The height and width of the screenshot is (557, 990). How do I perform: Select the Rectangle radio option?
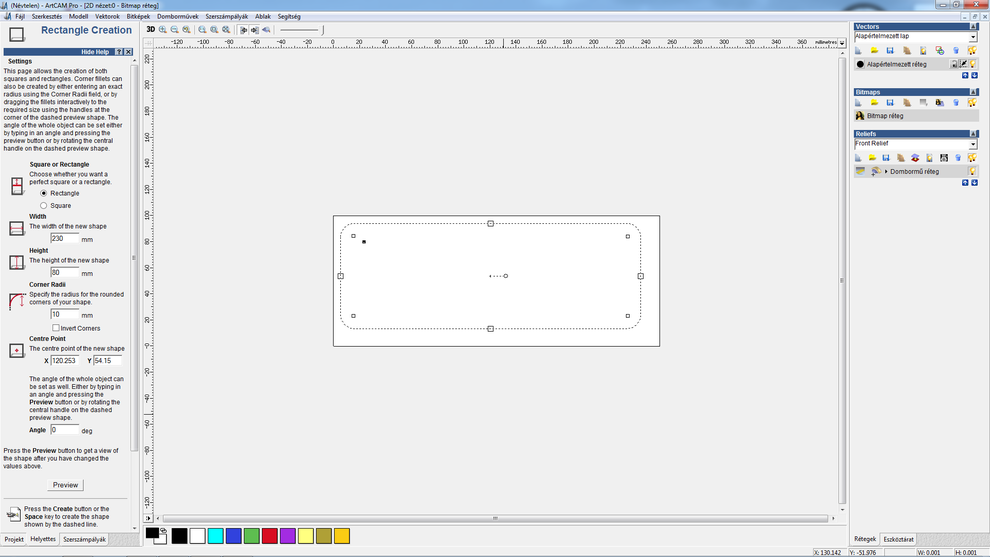(44, 193)
